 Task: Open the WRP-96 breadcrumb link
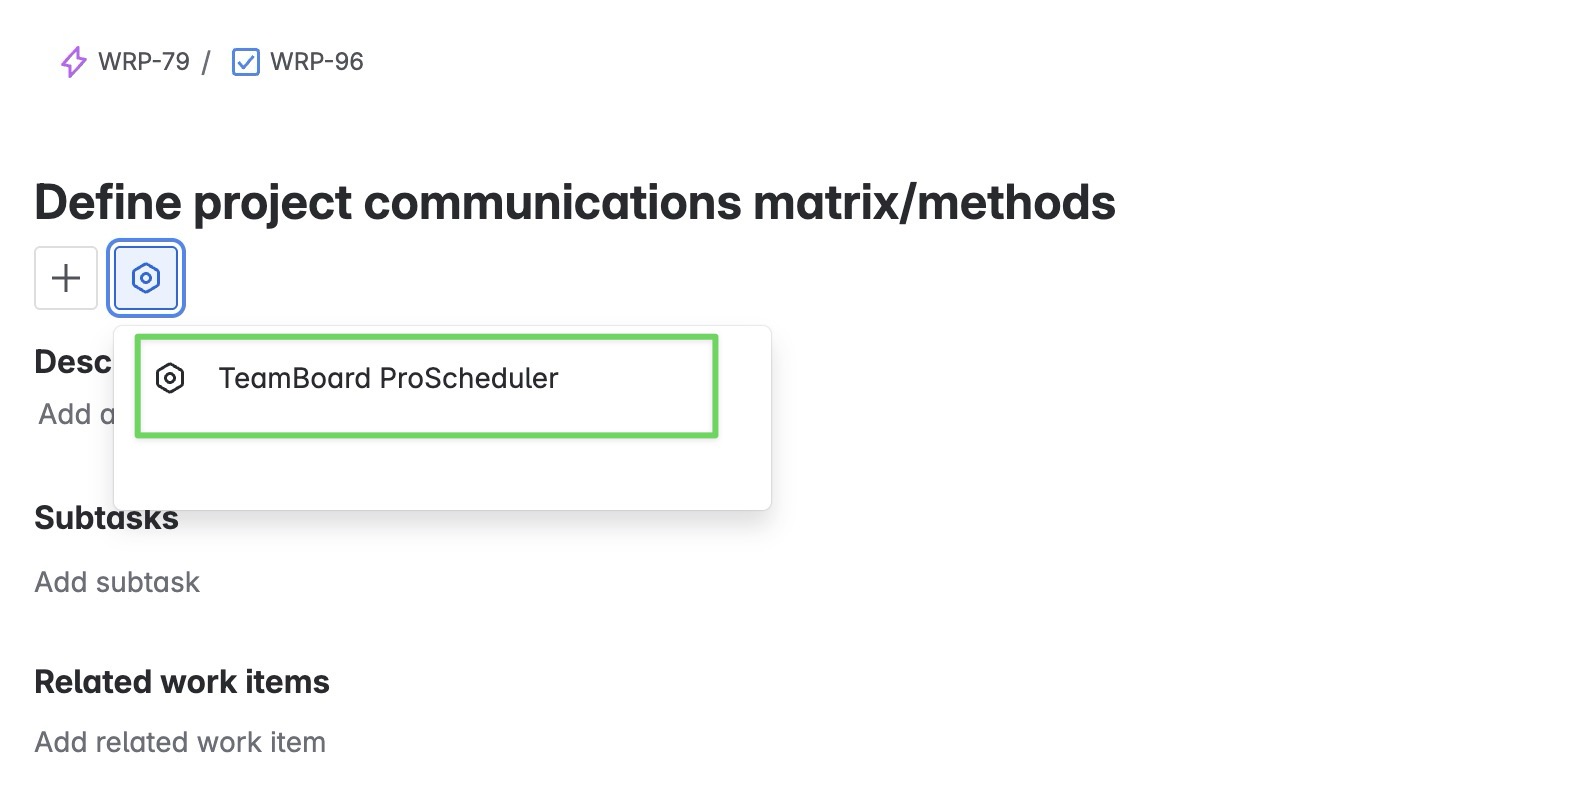pyautogui.click(x=317, y=62)
